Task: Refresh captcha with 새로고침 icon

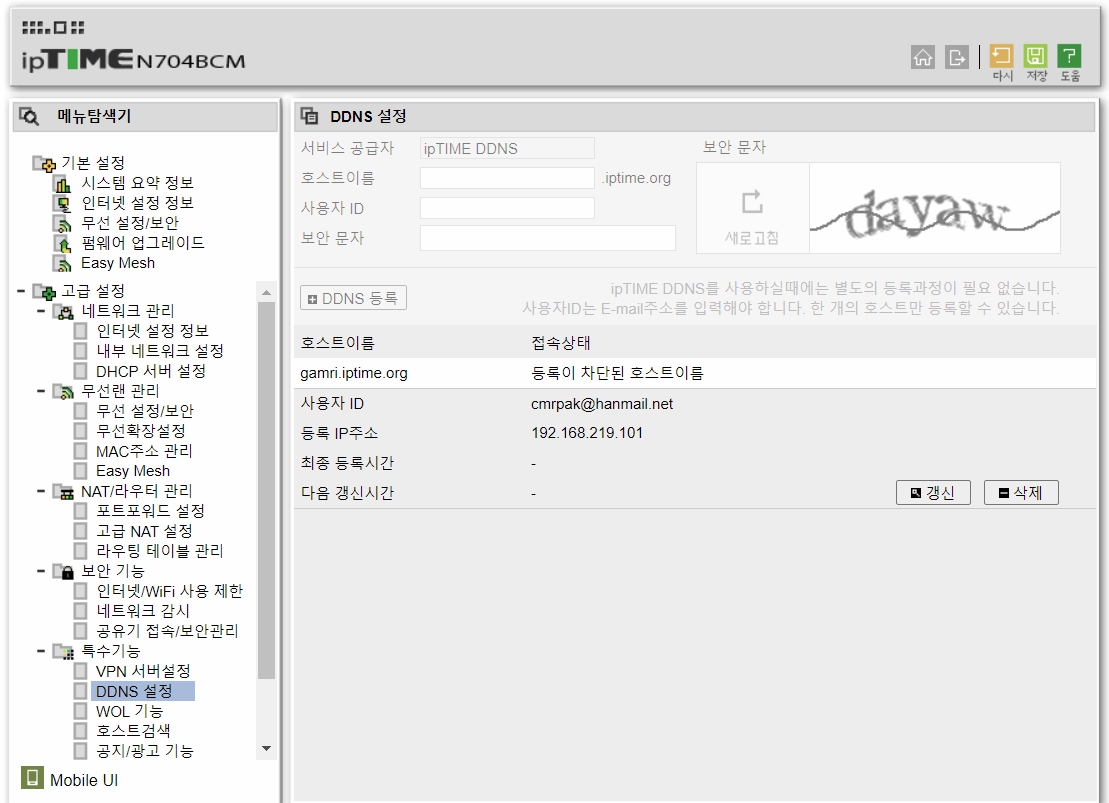Action: pyautogui.click(x=752, y=202)
